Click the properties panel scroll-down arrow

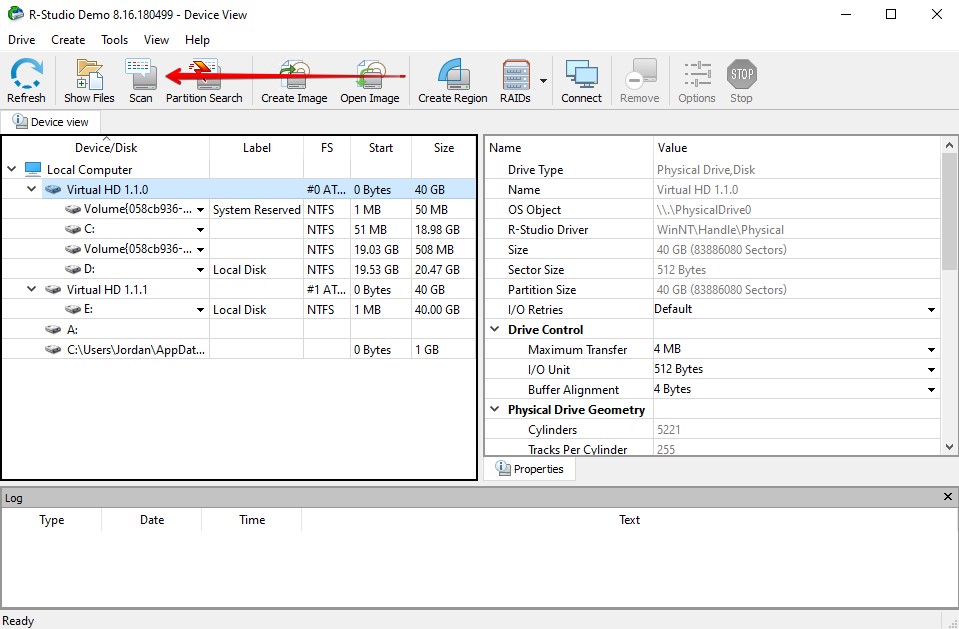tap(949, 447)
